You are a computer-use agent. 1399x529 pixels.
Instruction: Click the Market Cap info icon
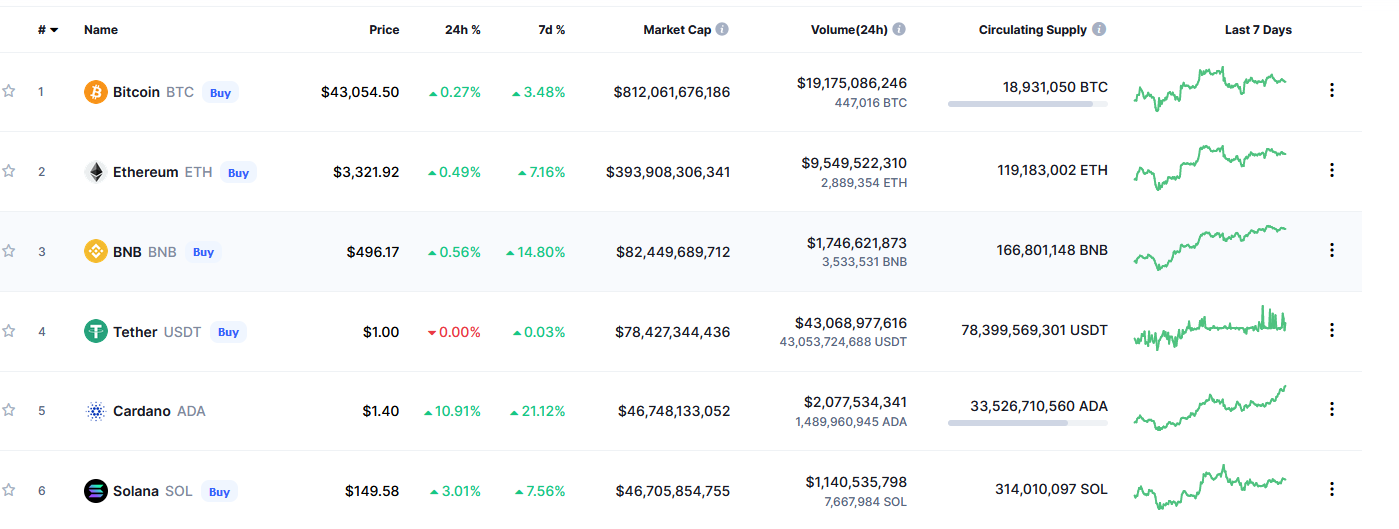coord(722,30)
